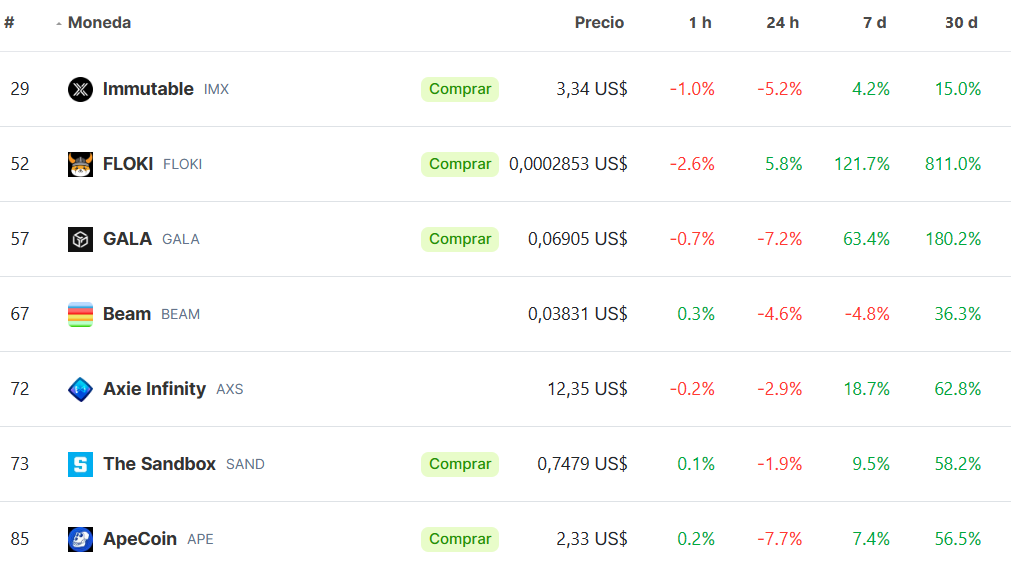Click the ApeCoin ape logo
This screenshot has width=1011, height=573.
[80, 539]
